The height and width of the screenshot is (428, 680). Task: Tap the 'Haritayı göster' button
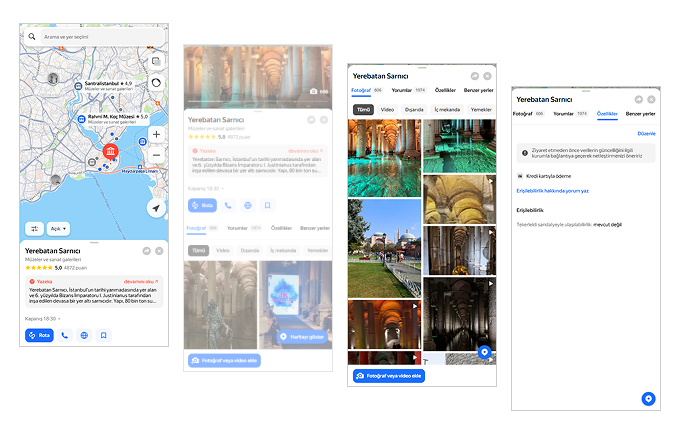[x=302, y=337]
